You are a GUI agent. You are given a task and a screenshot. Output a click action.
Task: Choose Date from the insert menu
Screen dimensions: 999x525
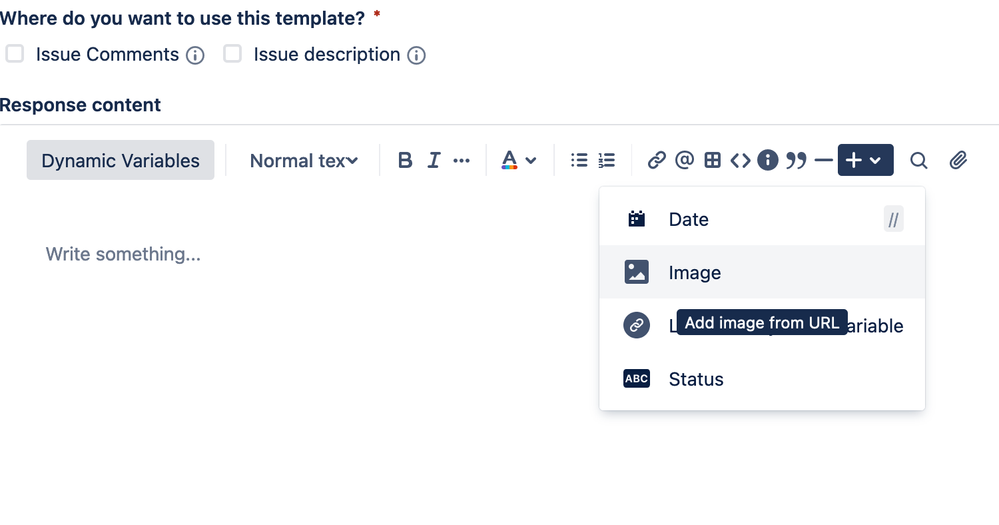762,219
